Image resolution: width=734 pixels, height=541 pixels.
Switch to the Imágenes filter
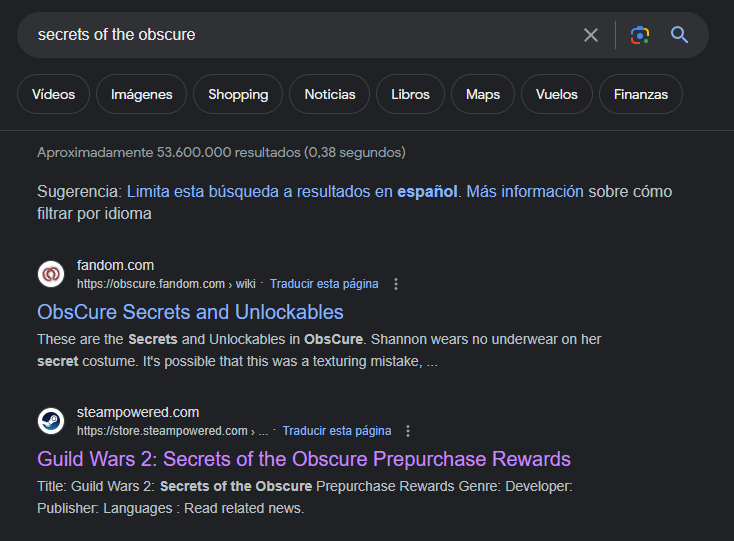click(x=141, y=94)
